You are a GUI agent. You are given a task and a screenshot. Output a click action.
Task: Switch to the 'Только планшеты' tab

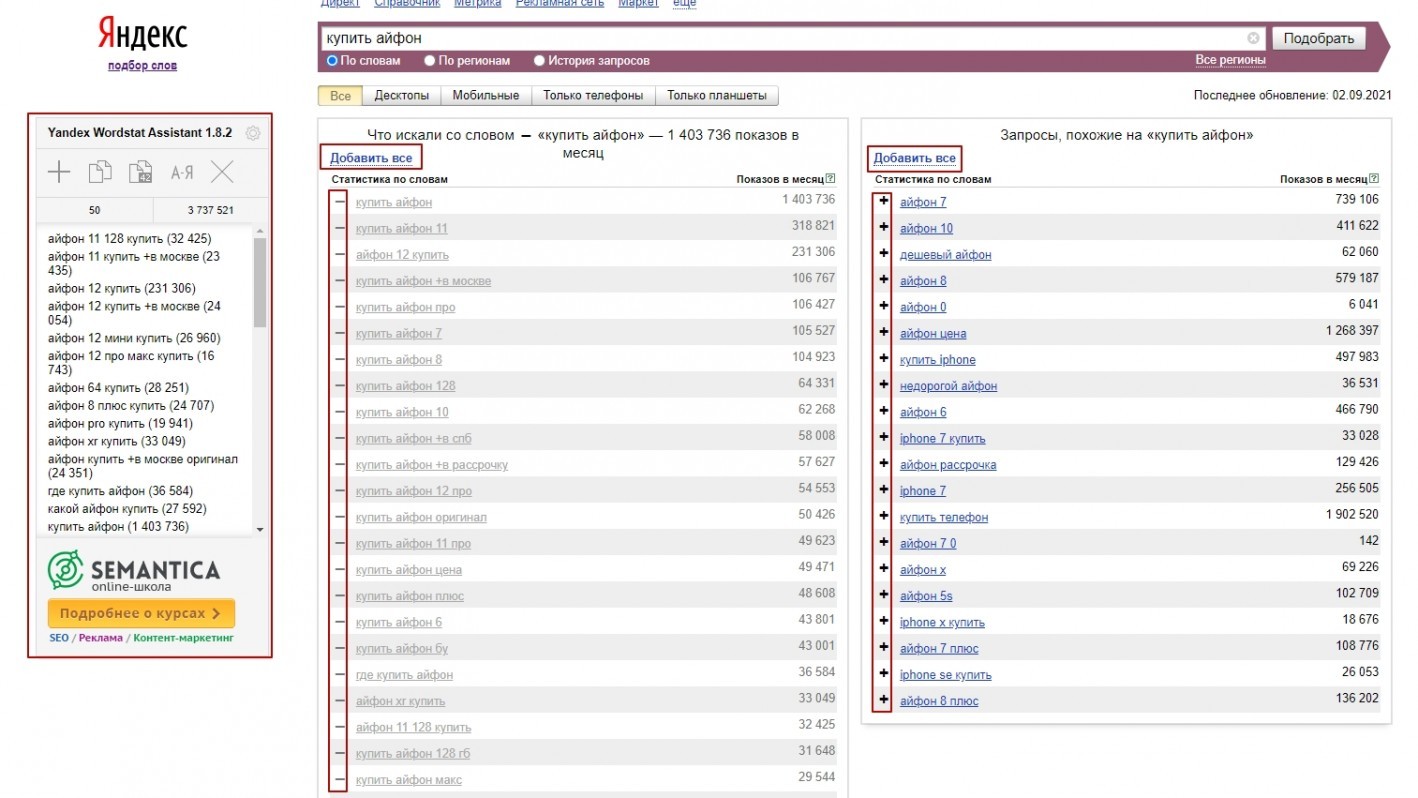717,96
